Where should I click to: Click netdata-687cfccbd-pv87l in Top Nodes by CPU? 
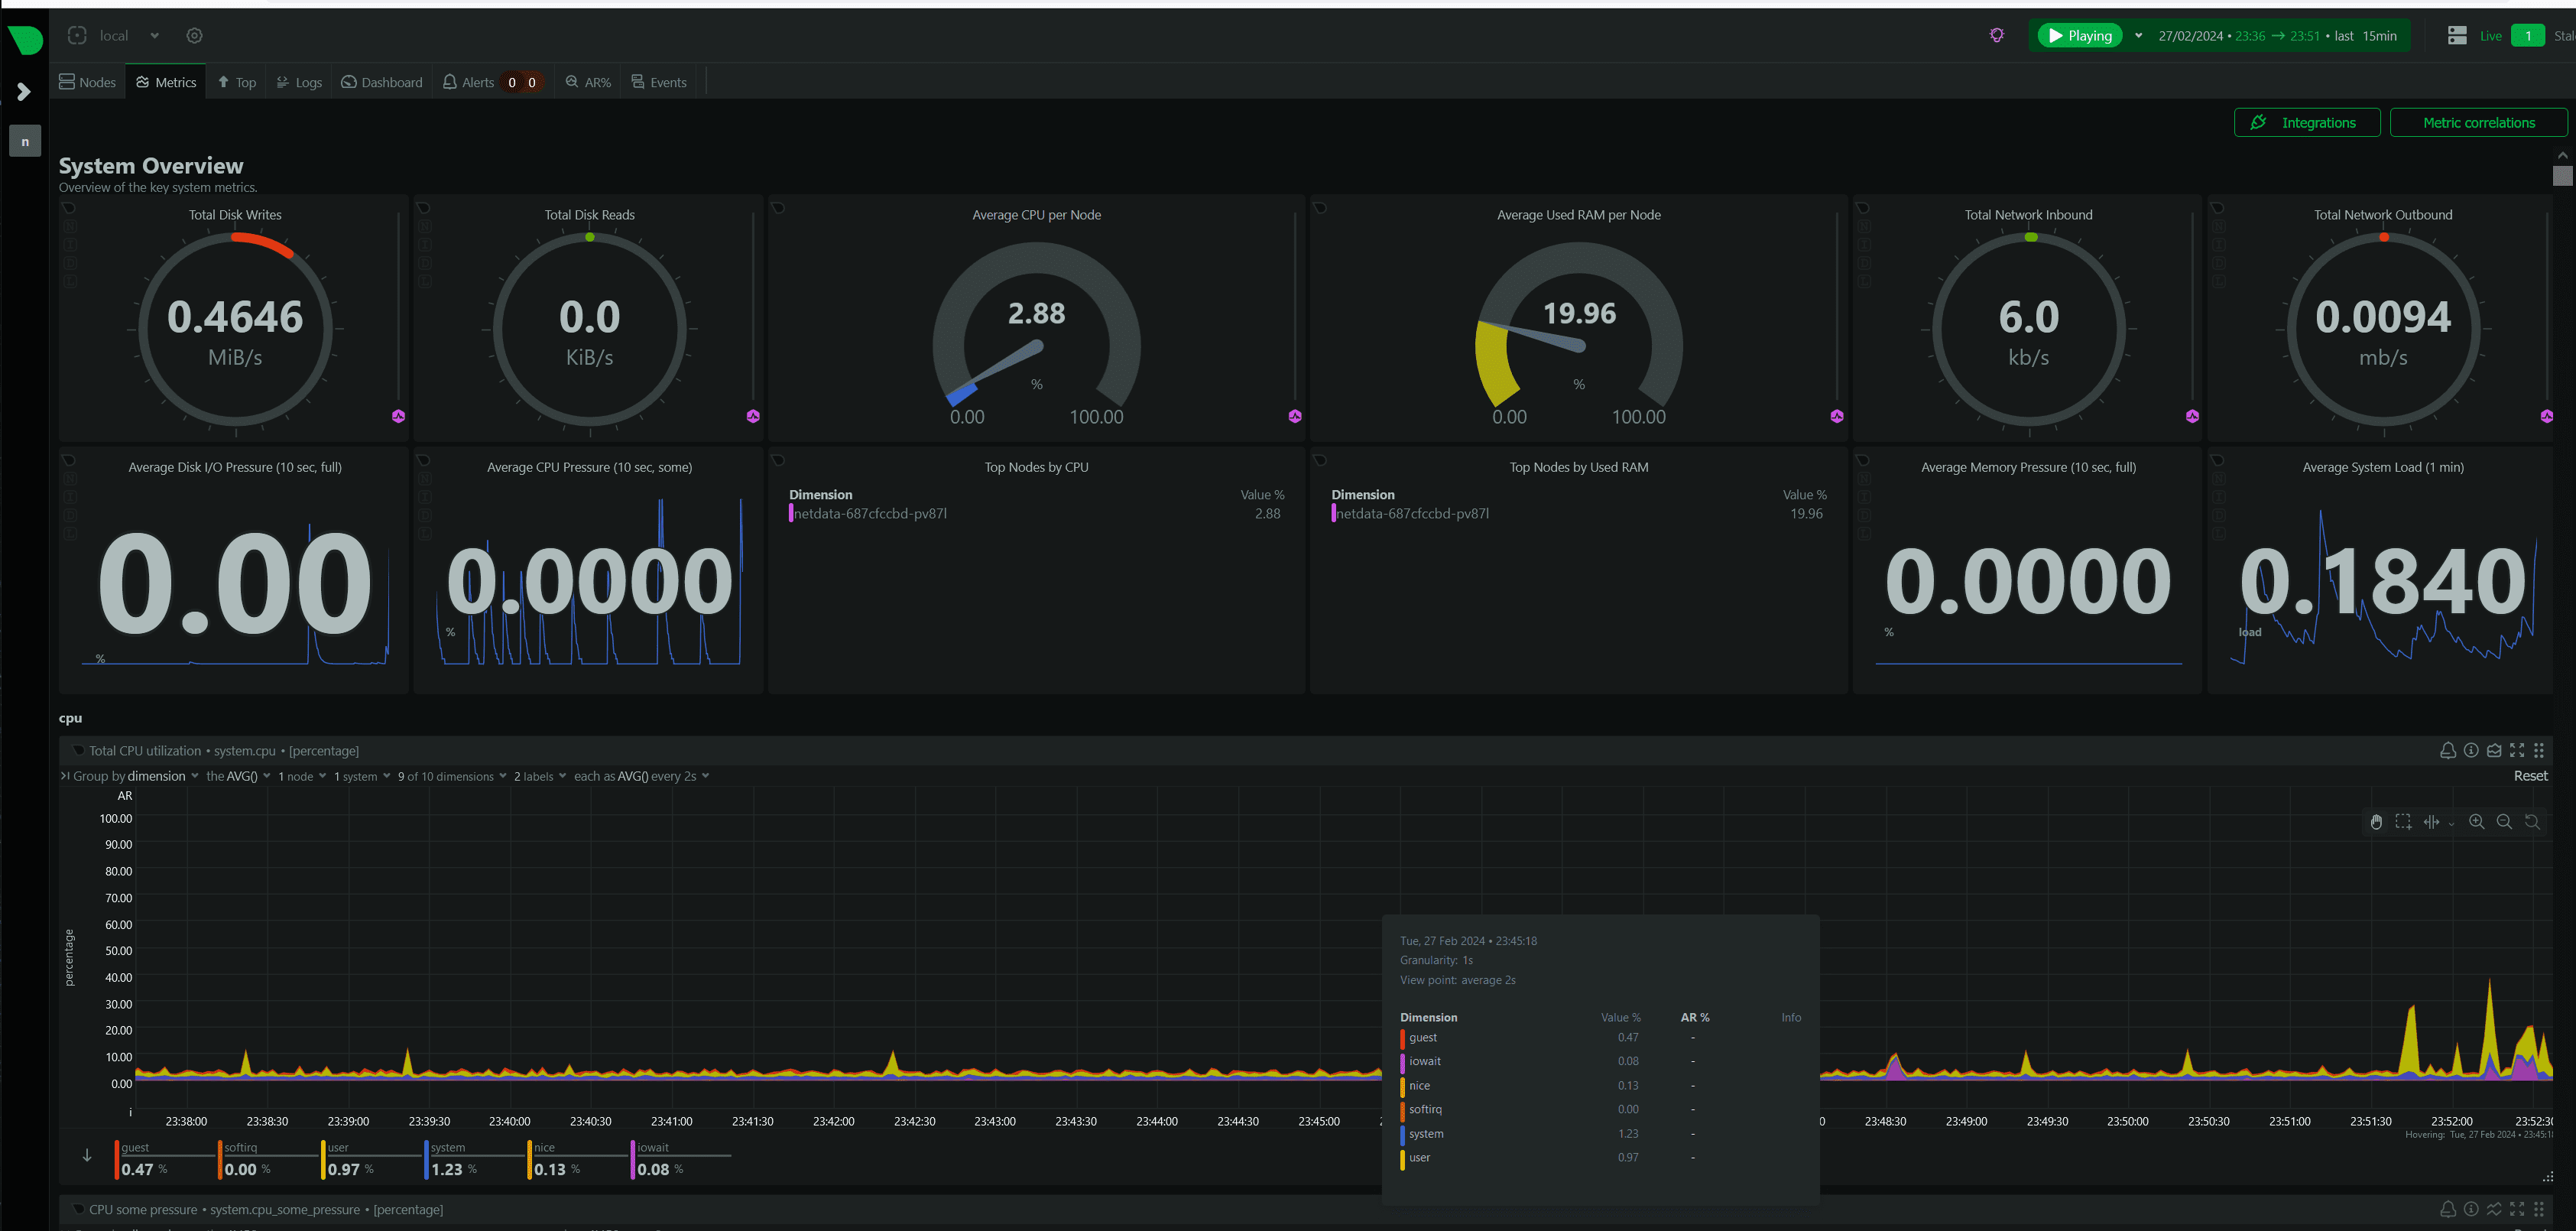(870, 514)
